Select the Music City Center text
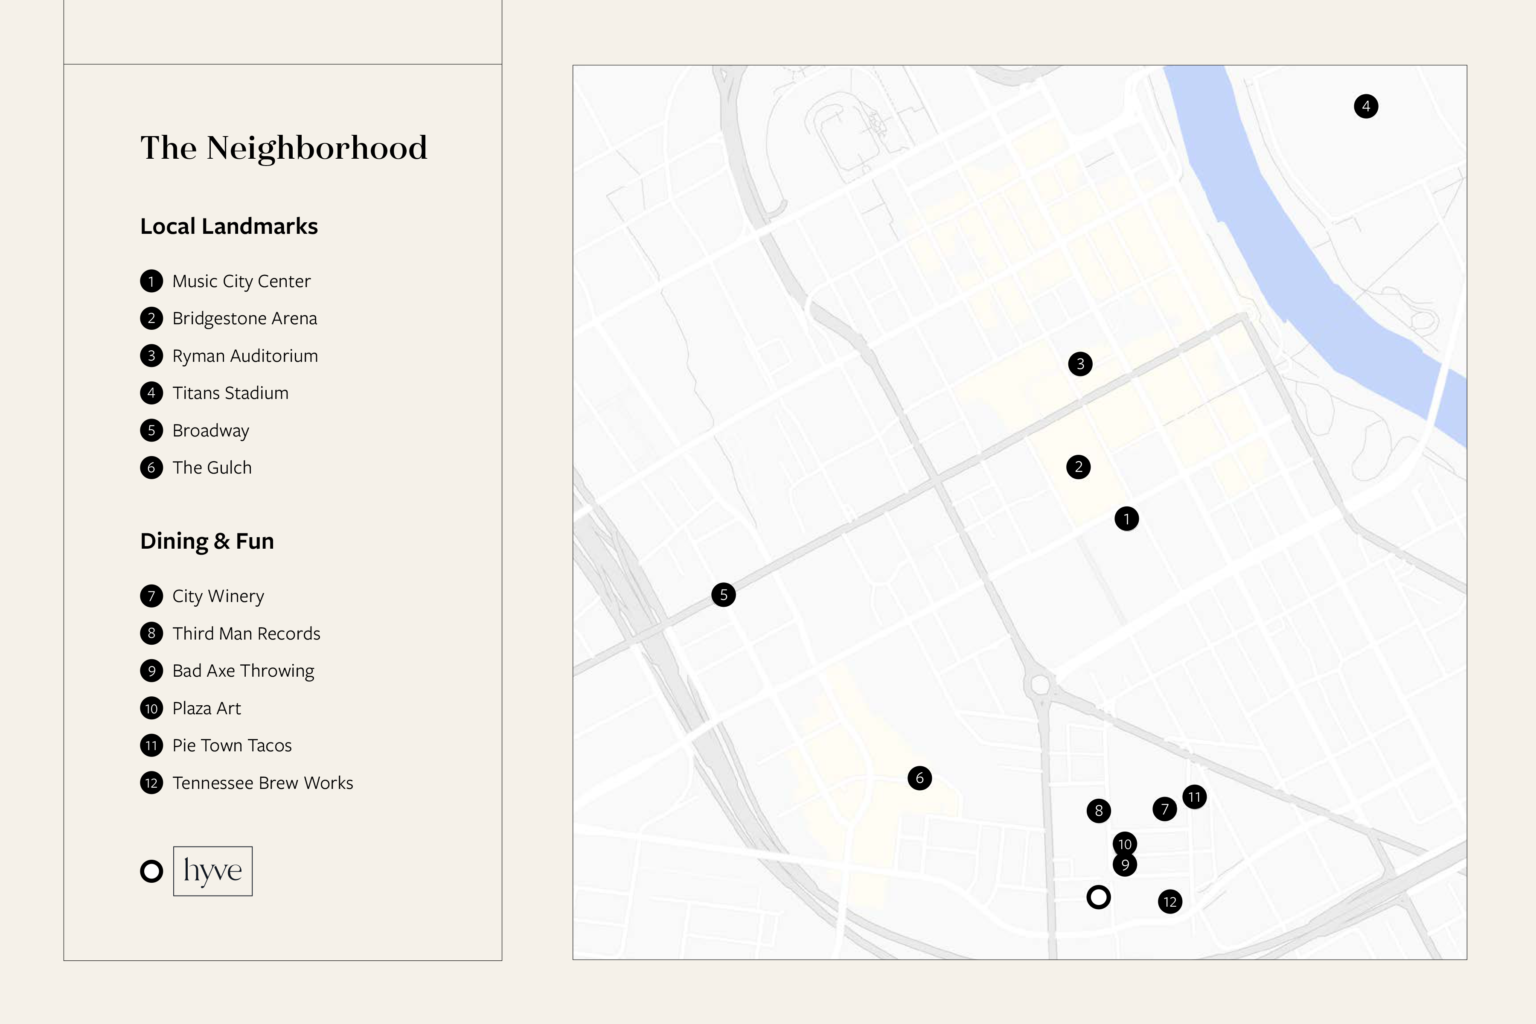The width and height of the screenshot is (1536, 1024). [241, 281]
